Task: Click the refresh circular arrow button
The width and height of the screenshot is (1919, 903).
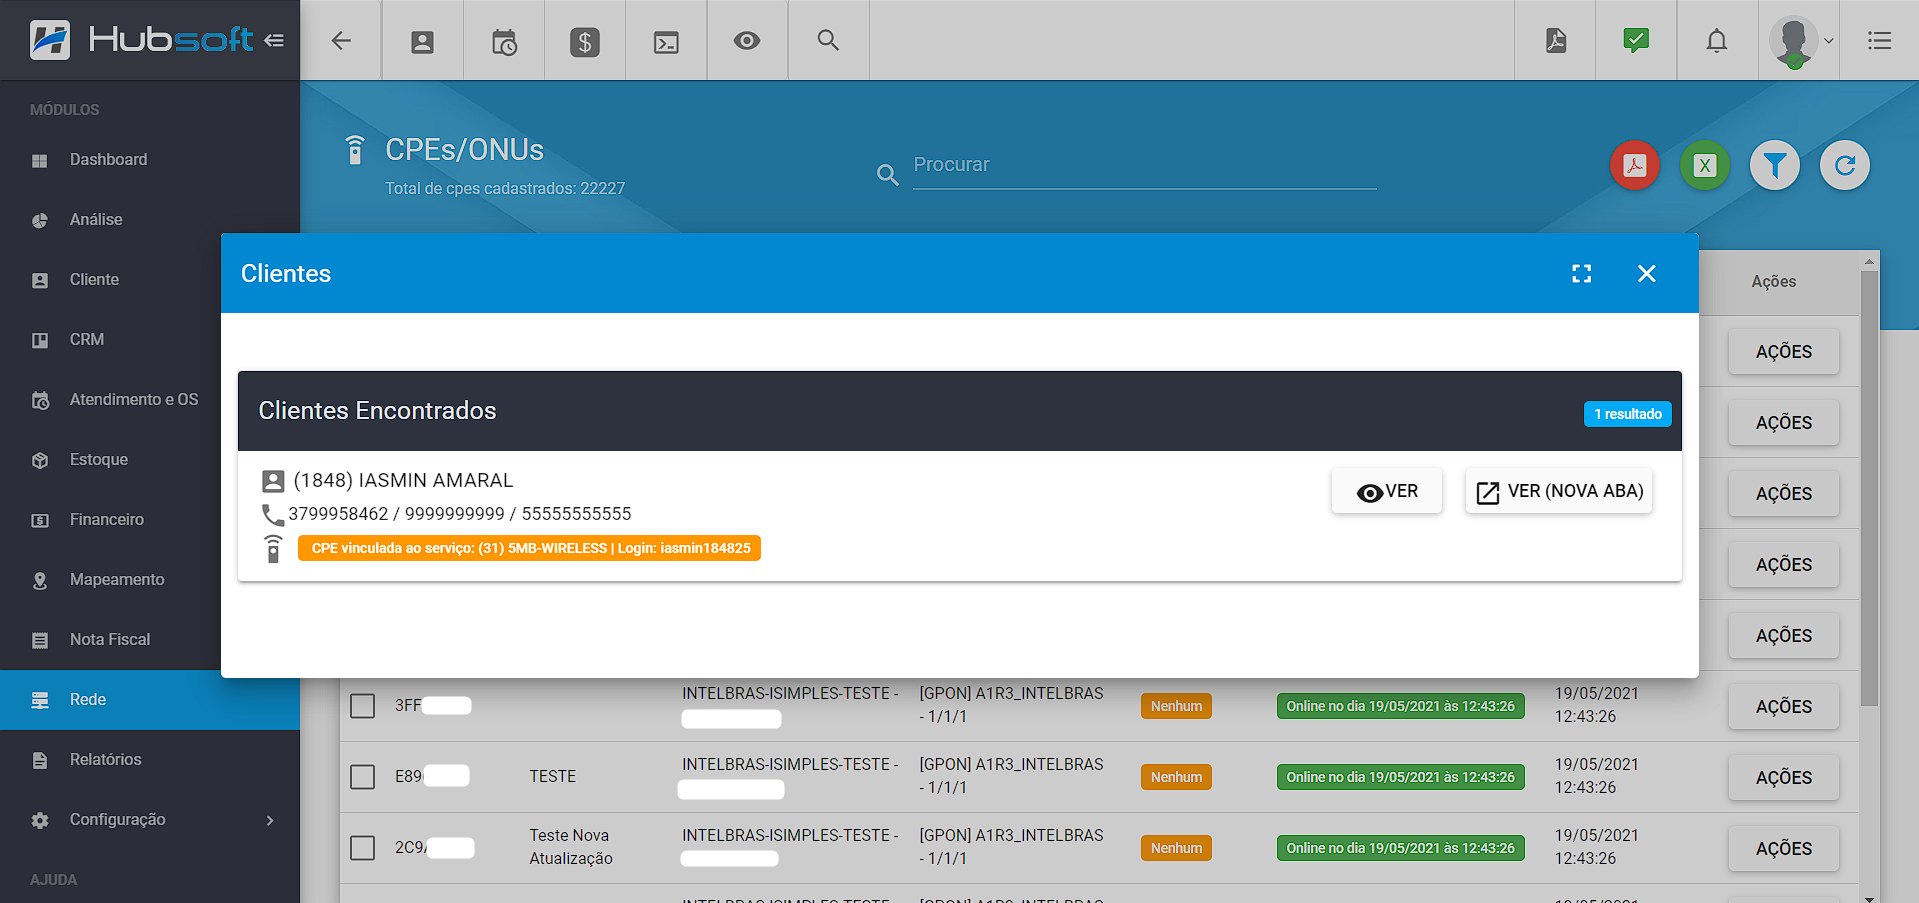Action: [1845, 165]
